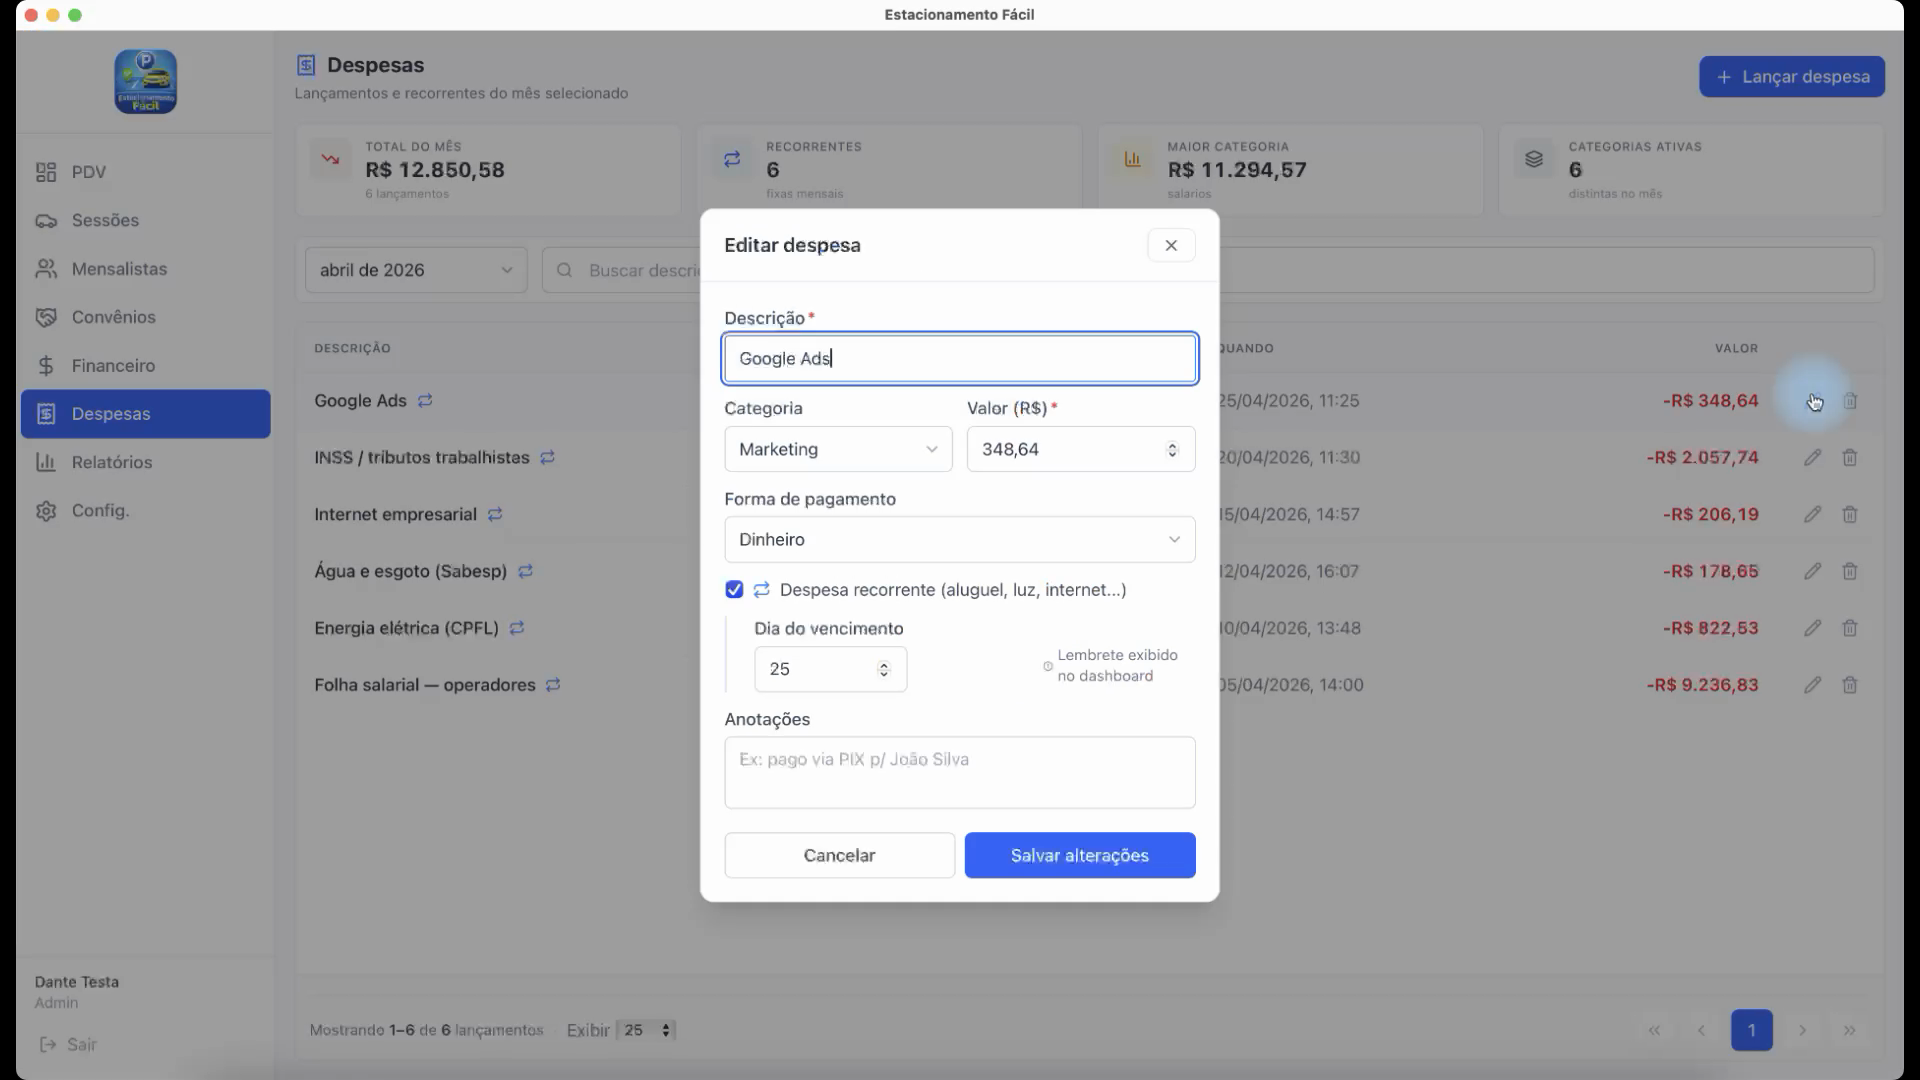Viewport: 1920px width, 1080px height.
Task: Go to previous page arrow
Action: pos(1701,1030)
